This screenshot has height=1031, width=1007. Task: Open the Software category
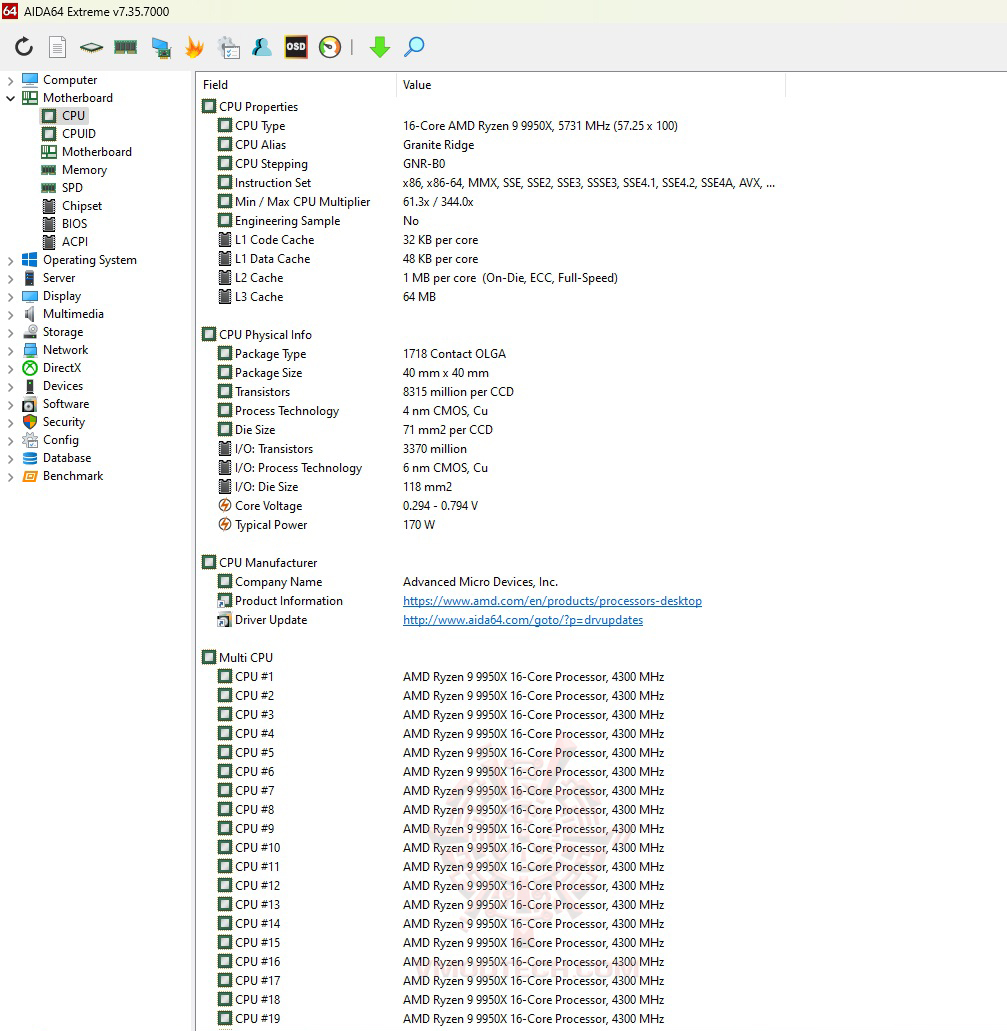[x=66, y=404]
